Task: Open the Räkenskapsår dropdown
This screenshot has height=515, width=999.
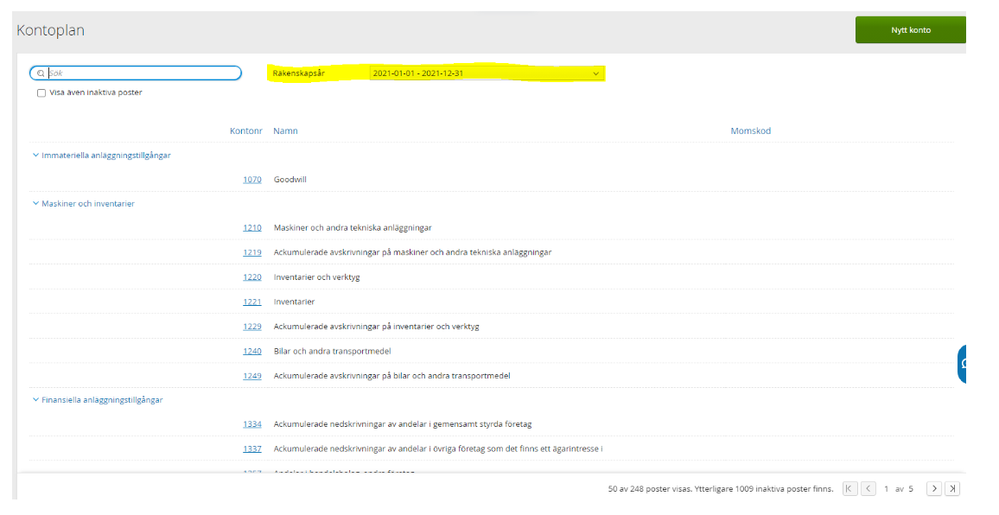Action: tap(485, 73)
